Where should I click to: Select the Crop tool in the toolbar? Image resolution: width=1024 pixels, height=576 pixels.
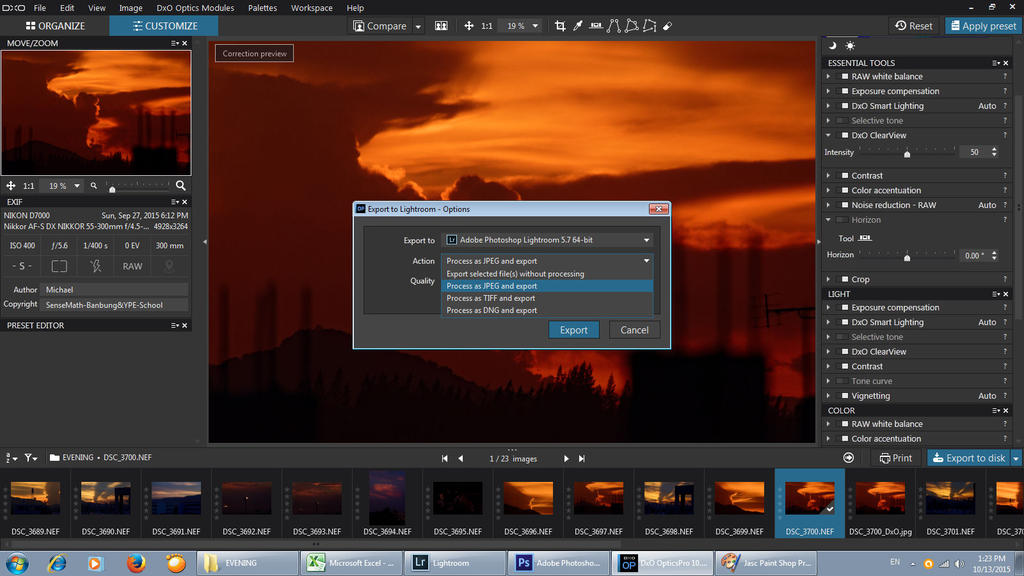pos(560,25)
